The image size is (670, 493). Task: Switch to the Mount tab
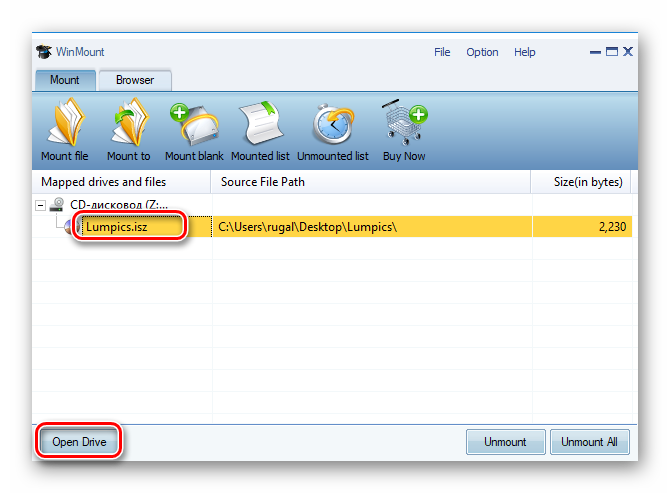(x=65, y=80)
